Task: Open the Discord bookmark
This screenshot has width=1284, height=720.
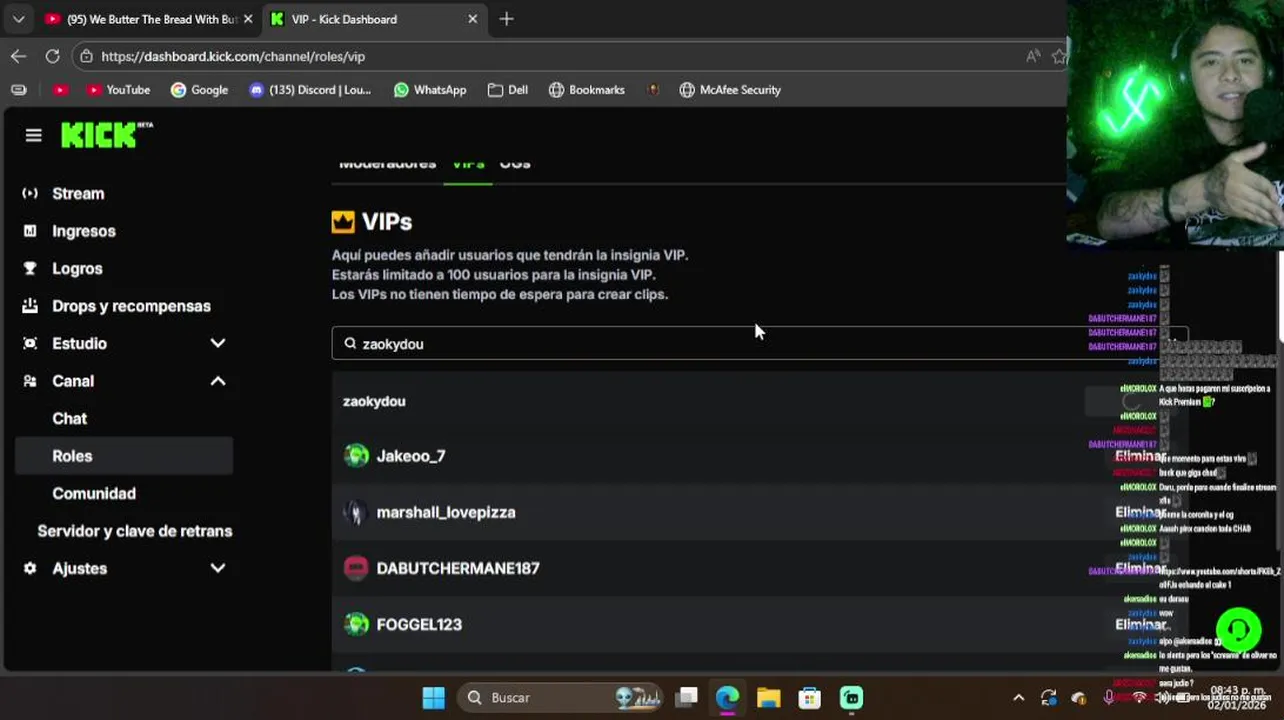Action: [x=310, y=90]
